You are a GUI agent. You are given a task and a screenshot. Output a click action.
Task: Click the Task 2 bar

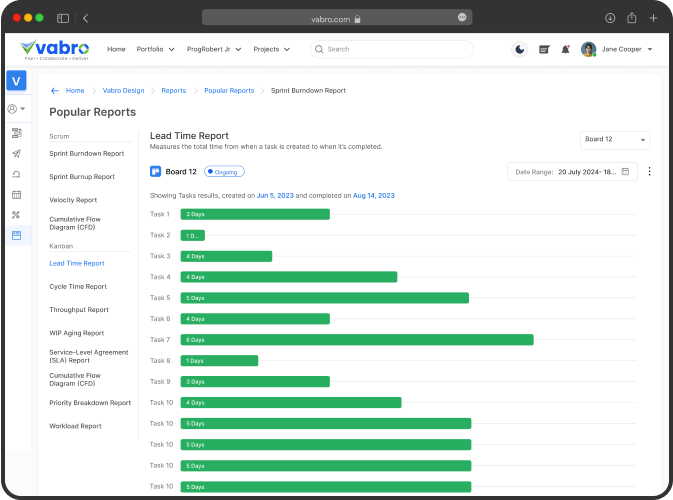193,235
